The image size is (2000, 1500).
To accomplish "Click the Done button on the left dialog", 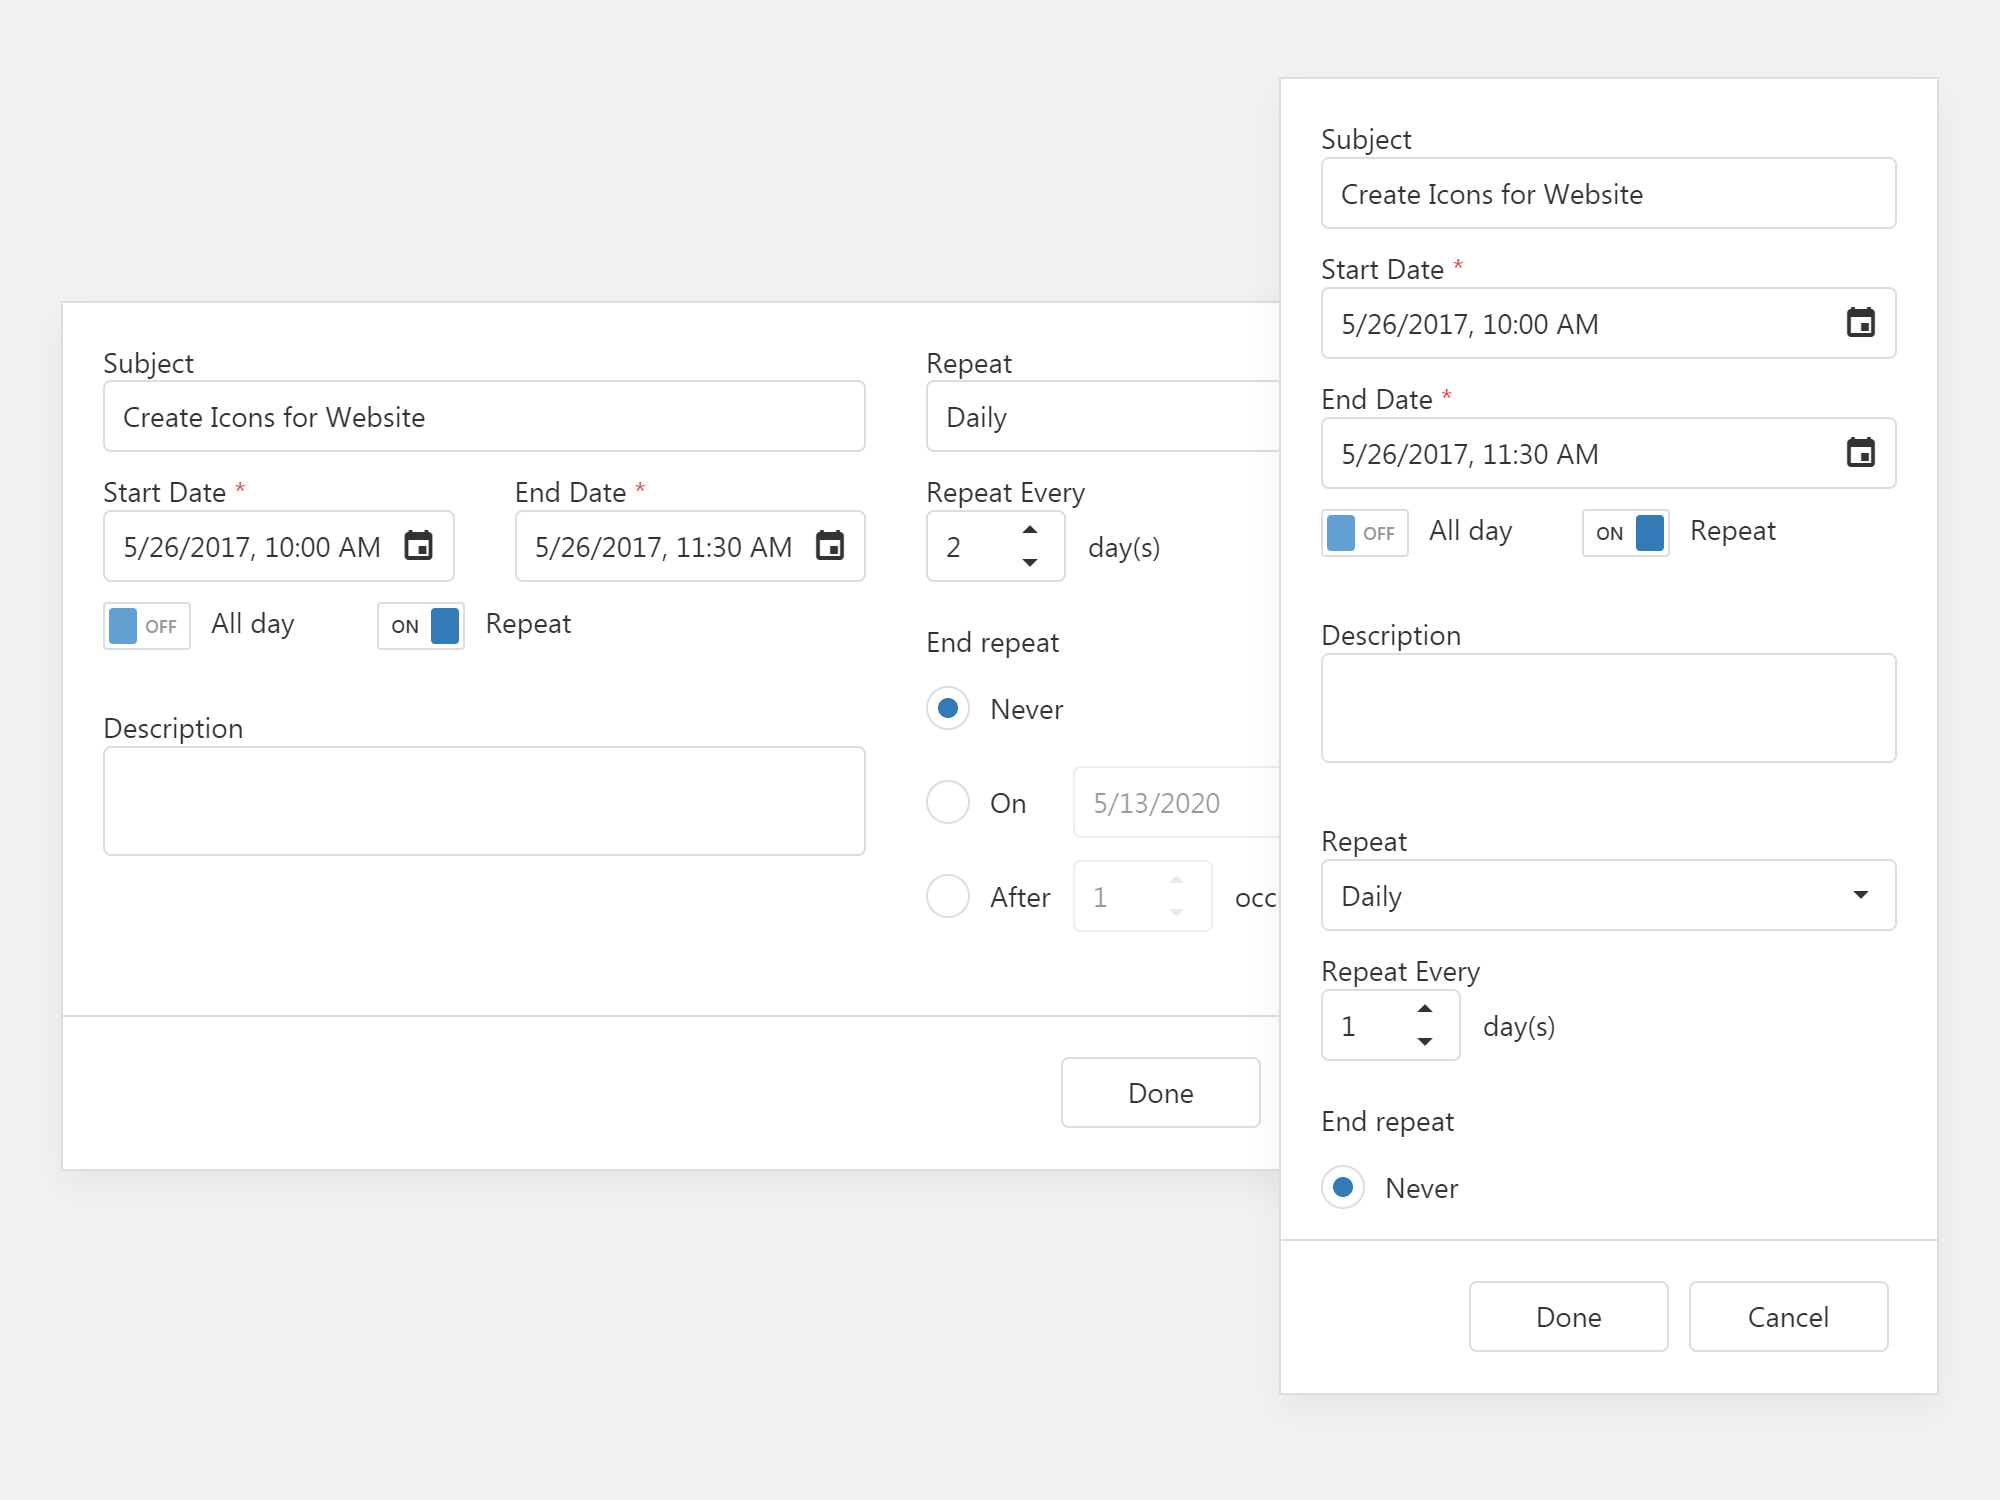I will tap(1162, 1093).
